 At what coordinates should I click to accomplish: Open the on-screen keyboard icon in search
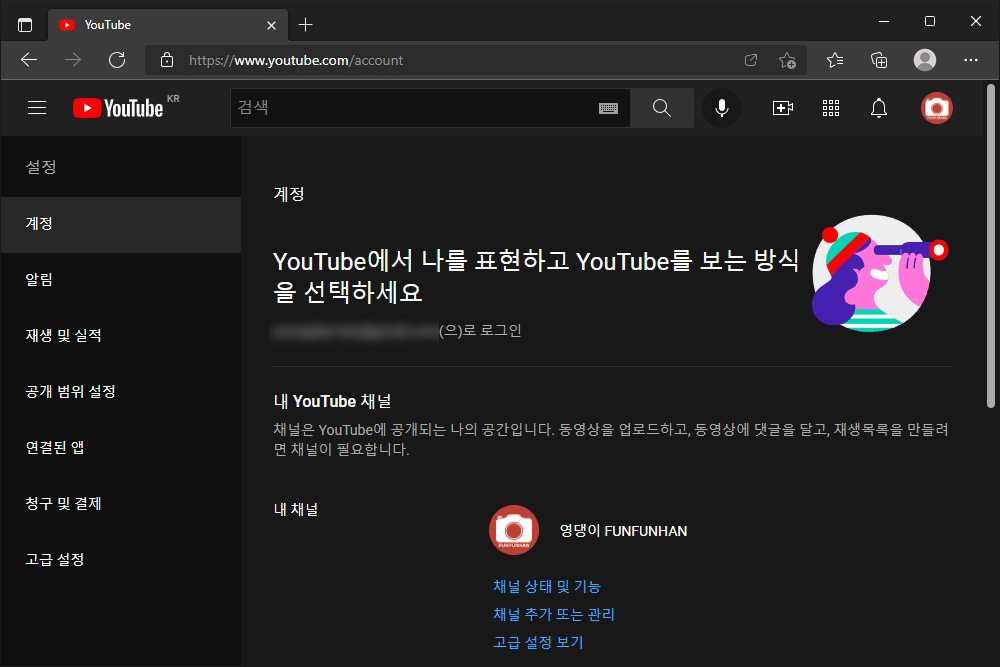608,108
